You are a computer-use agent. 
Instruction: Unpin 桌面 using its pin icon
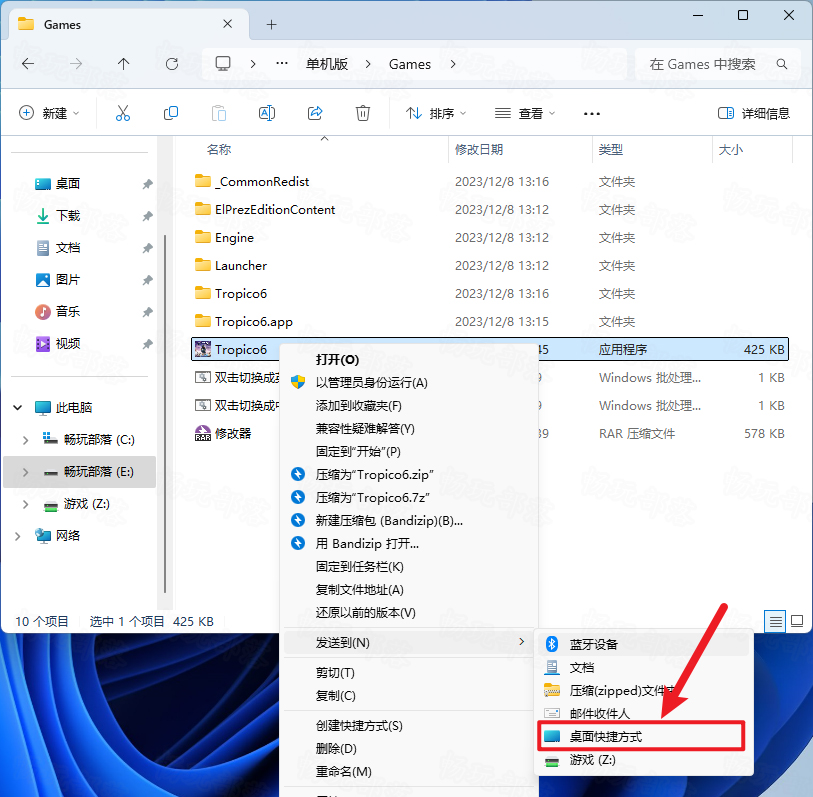(x=147, y=184)
